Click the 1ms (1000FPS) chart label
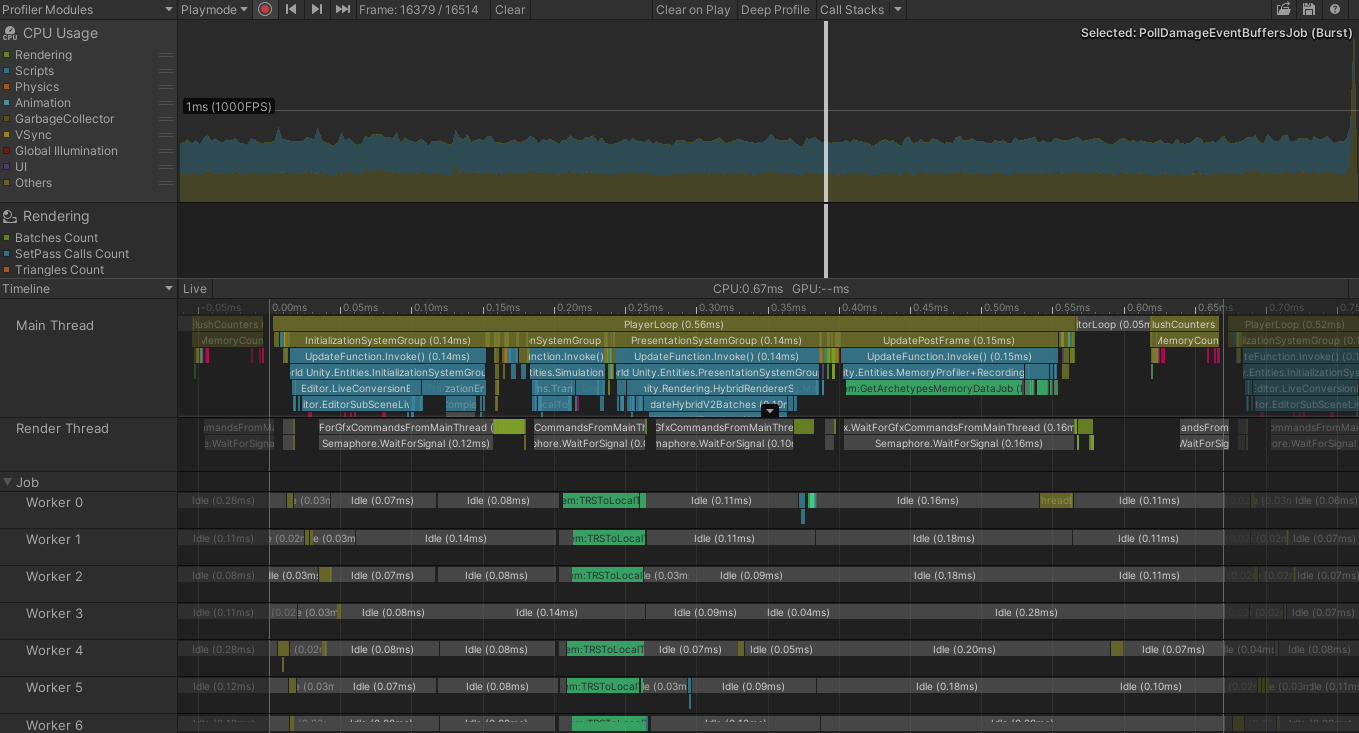This screenshot has width=1359, height=733. (x=228, y=107)
